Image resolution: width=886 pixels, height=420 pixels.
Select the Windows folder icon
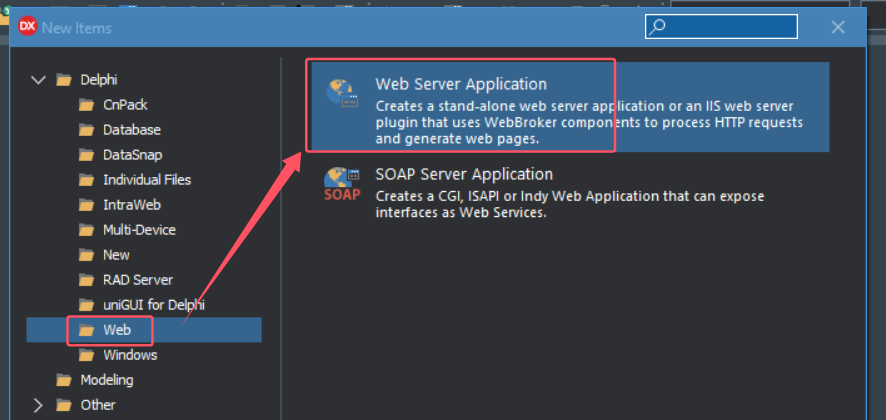(x=86, y=355)
